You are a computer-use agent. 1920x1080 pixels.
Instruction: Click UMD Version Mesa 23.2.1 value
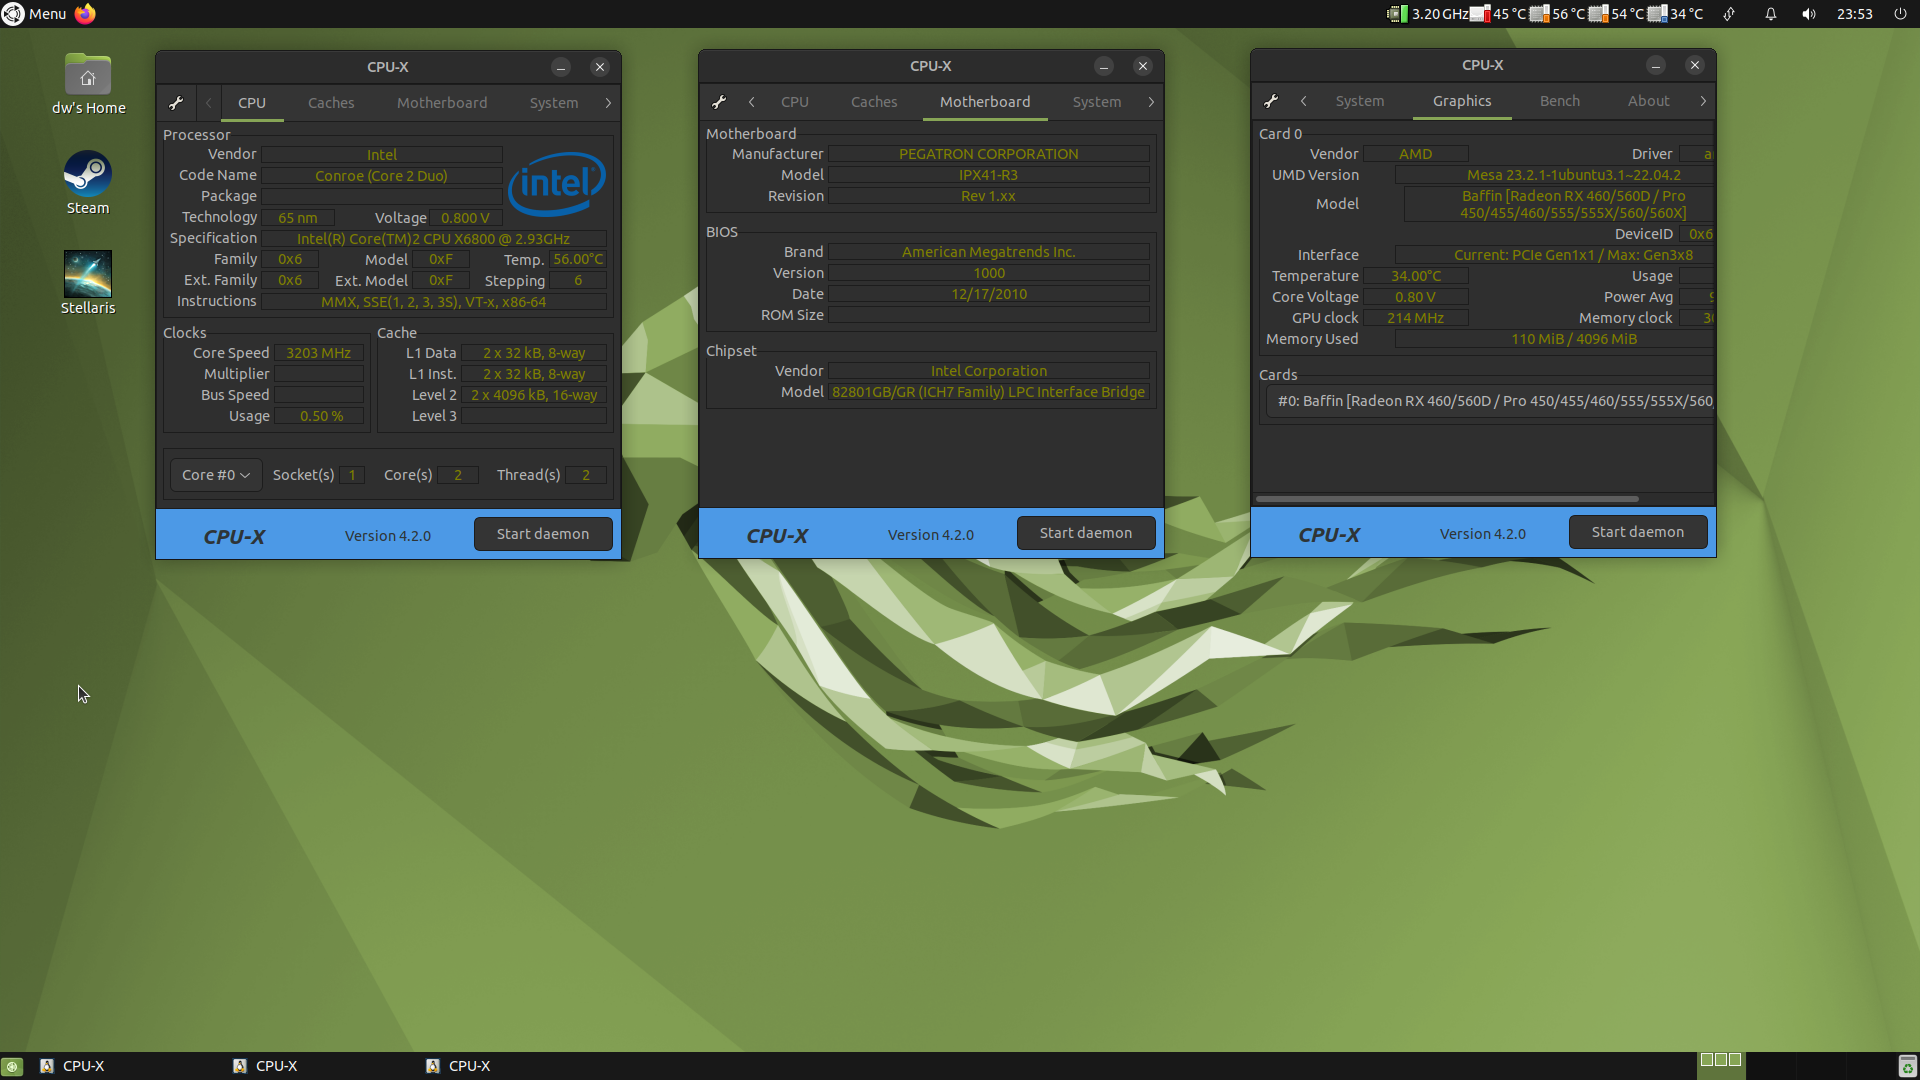tap(1555, 175)
